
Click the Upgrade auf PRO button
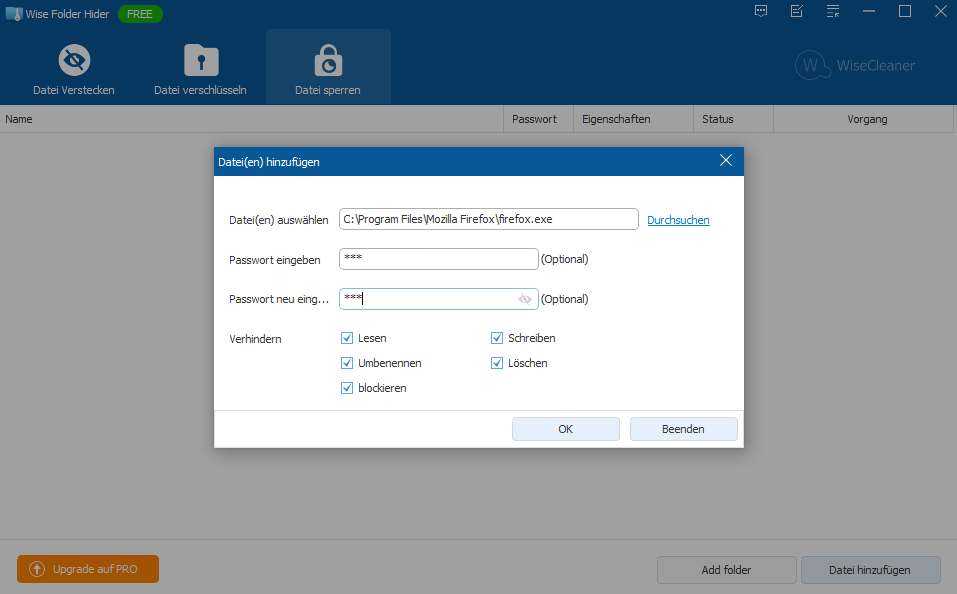click(88, 569)
